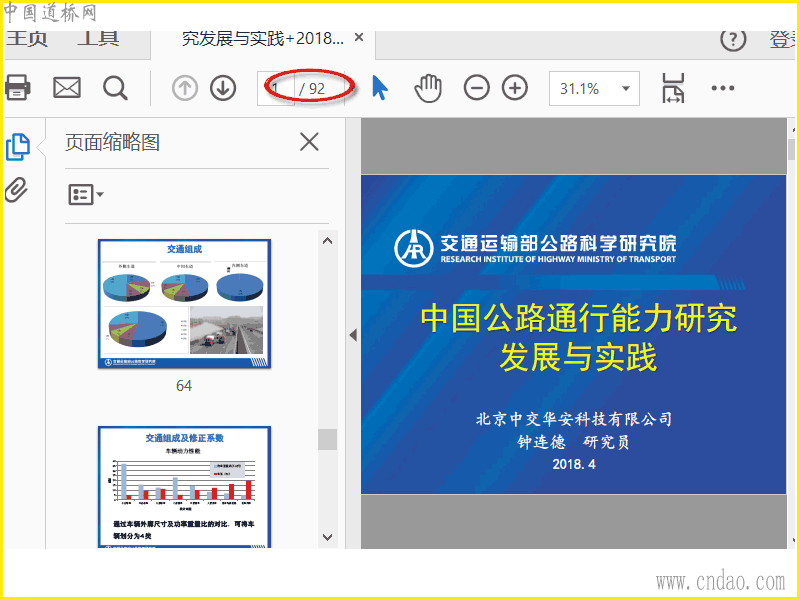This screenshot has height=600, width=800.
Task: Click the thumbnail panel scrollbar thumb
Action: point(328,439)
